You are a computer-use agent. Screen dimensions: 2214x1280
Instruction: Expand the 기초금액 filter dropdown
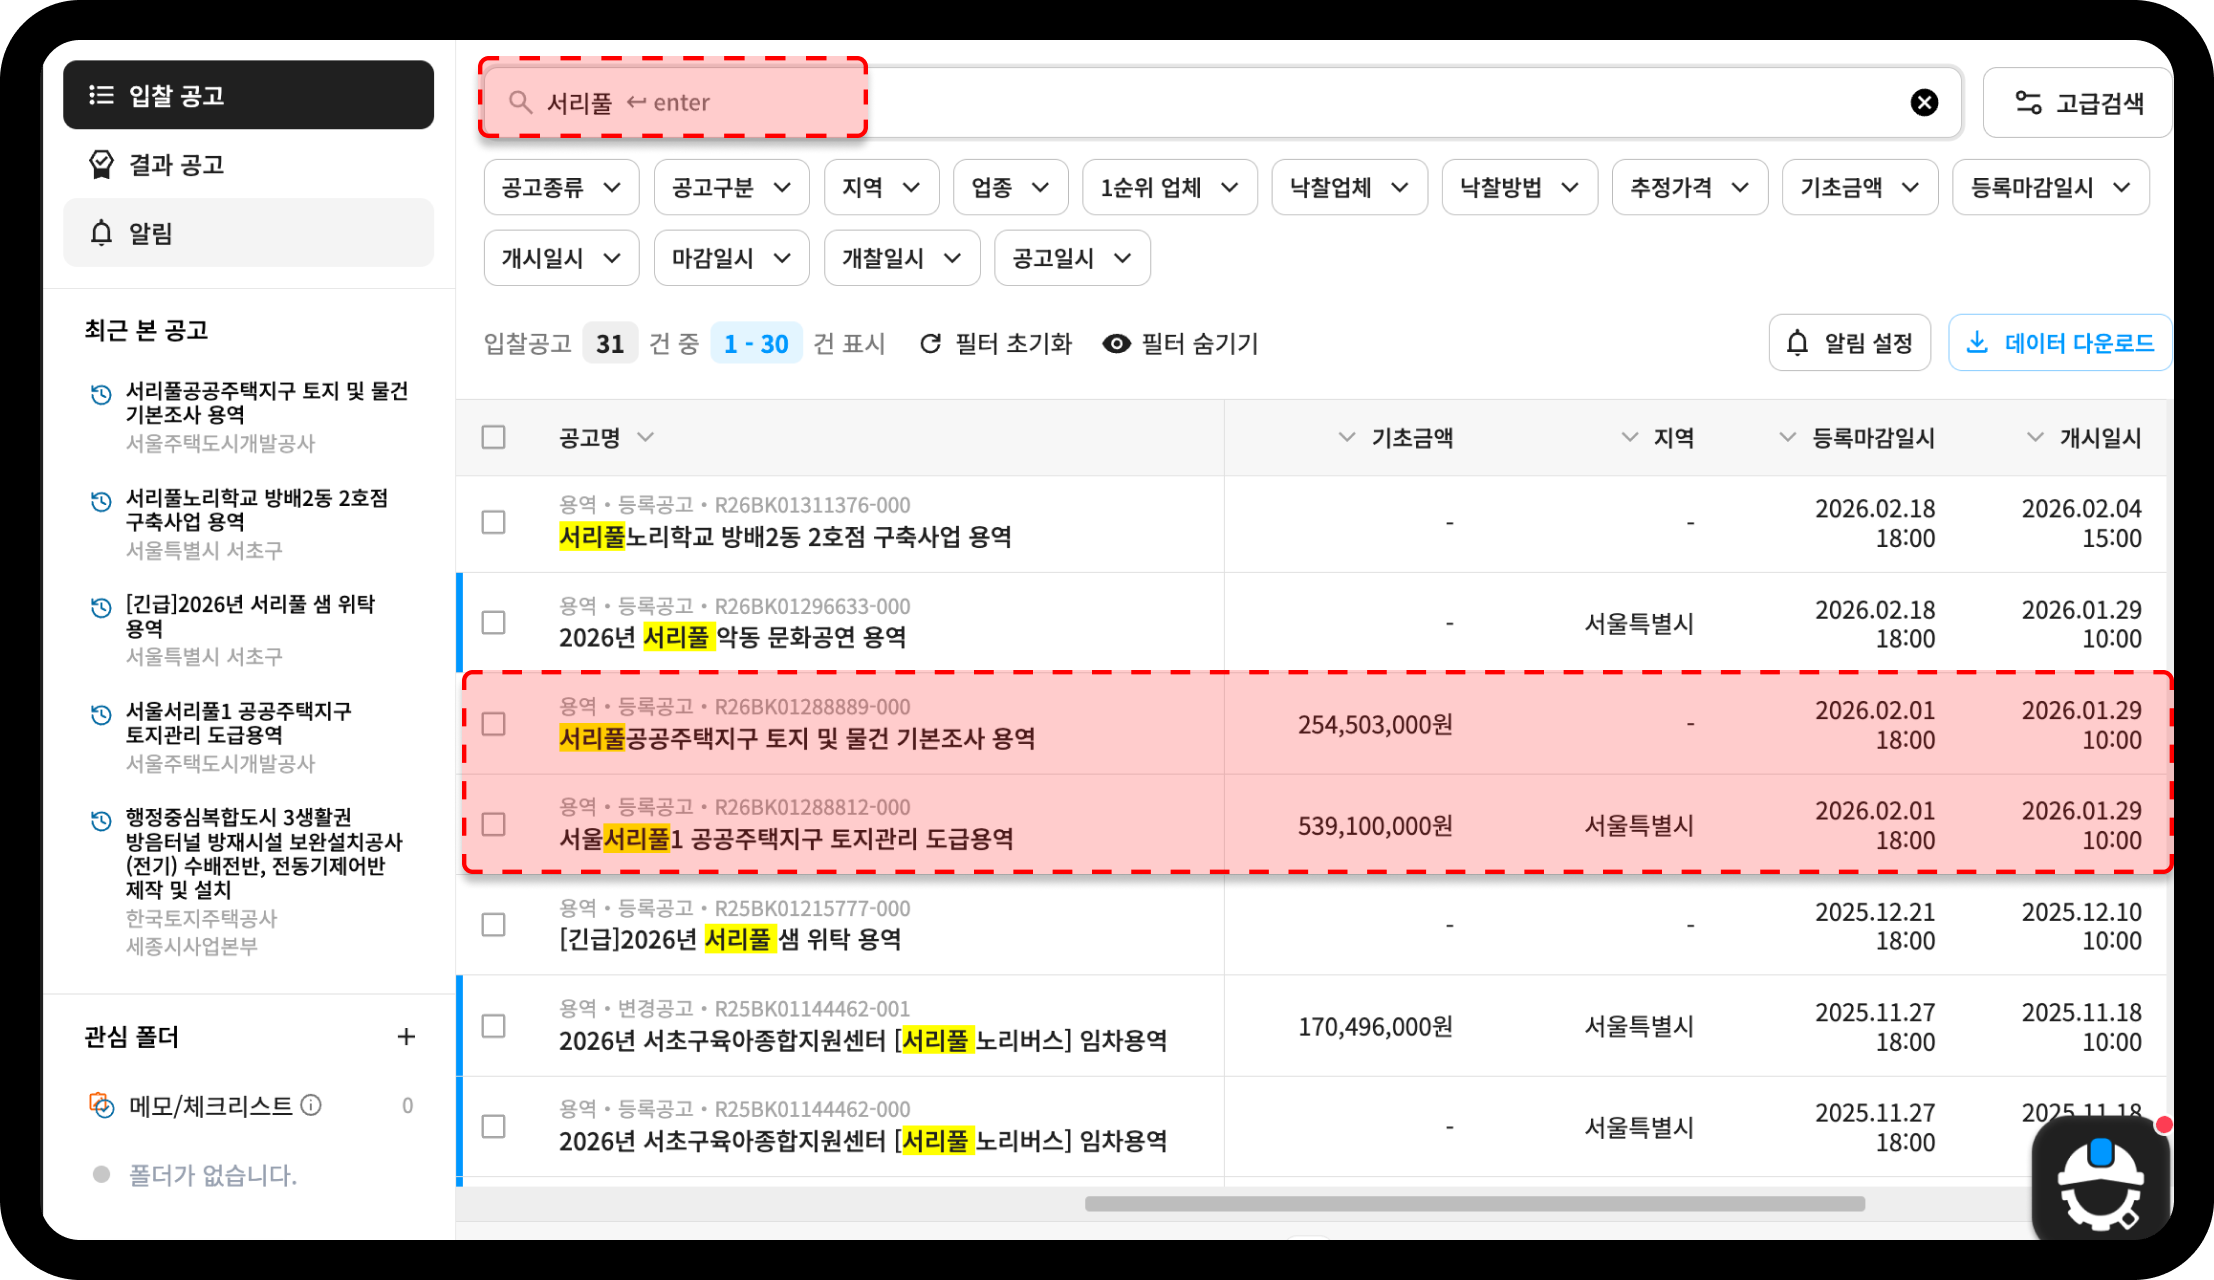pyautogui.click(x=1859, y=187)
